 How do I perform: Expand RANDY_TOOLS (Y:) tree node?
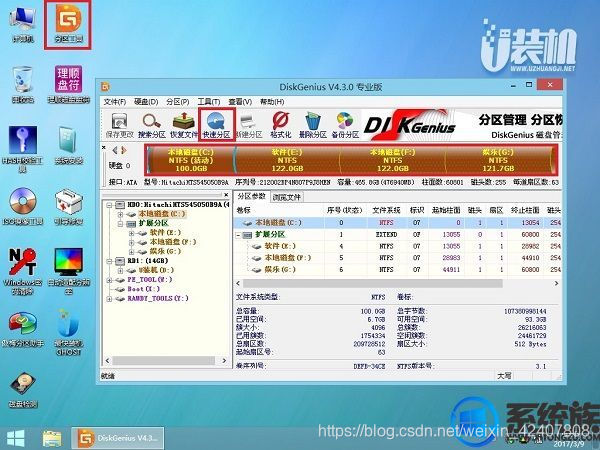point(109,298)
